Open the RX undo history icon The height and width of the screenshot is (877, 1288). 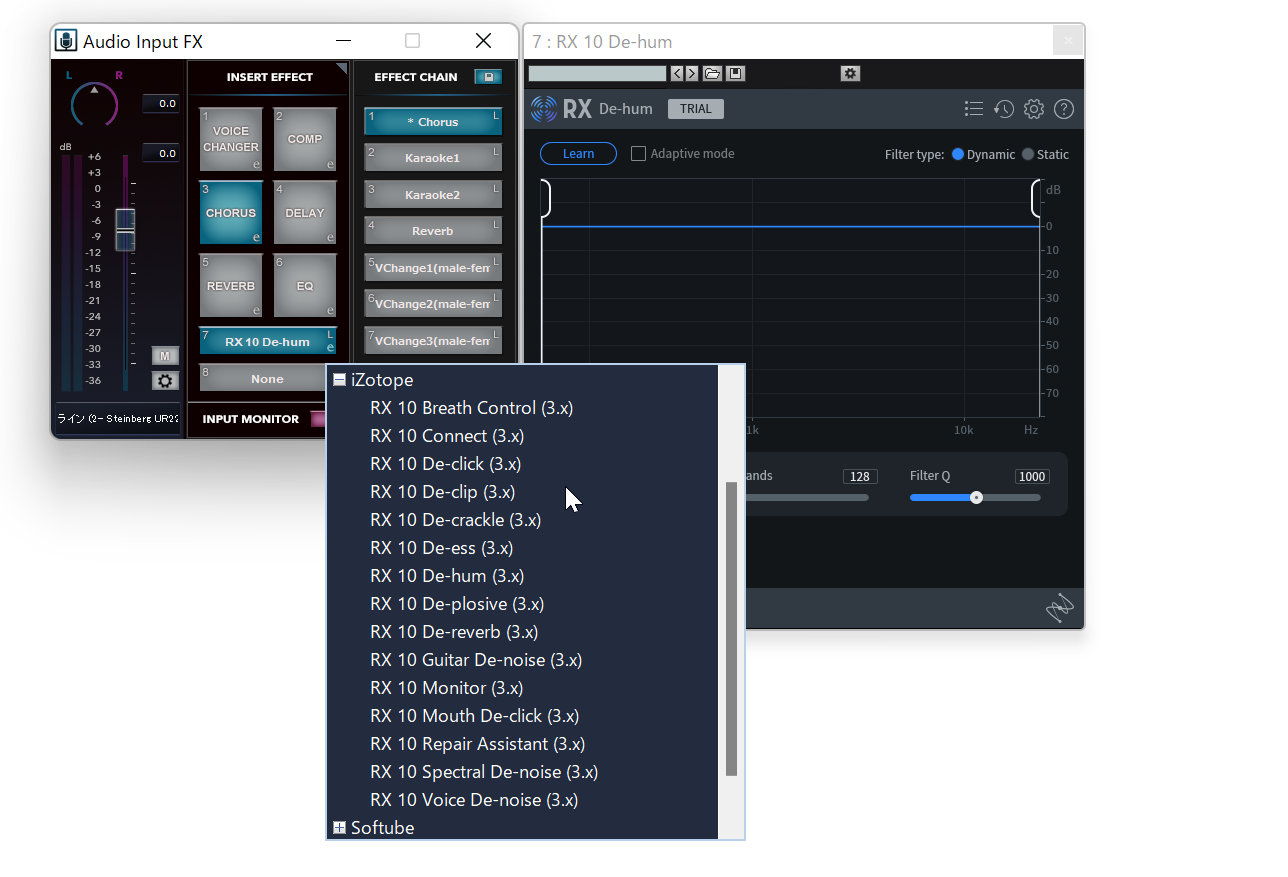point(1004,109)
